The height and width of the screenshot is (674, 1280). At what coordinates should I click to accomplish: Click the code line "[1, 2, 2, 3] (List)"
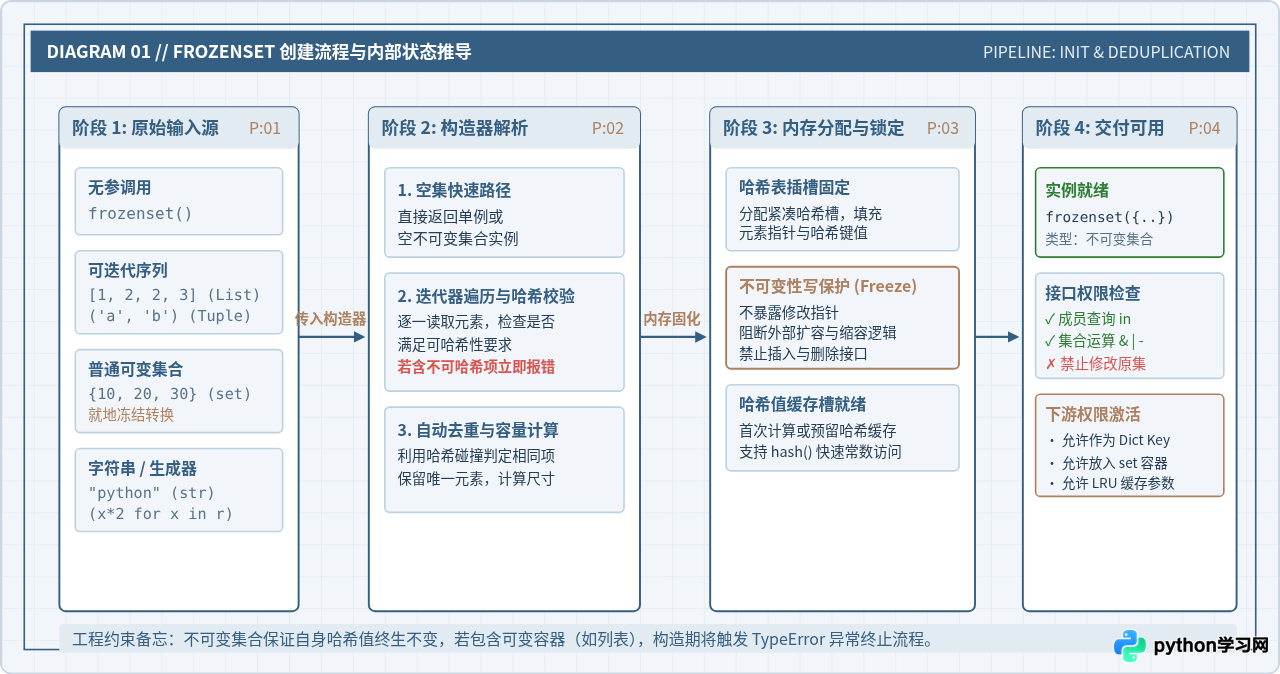pyautogui.click(x=174, y=295)
